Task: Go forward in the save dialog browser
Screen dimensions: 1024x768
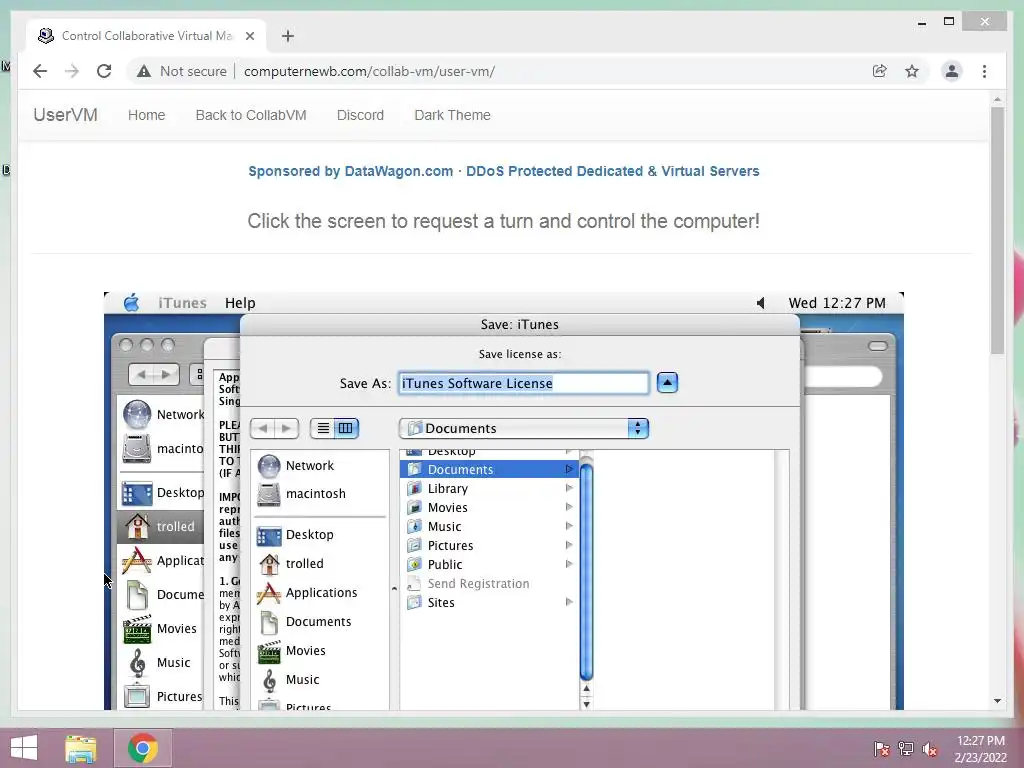Action: (x=286, y=428)
